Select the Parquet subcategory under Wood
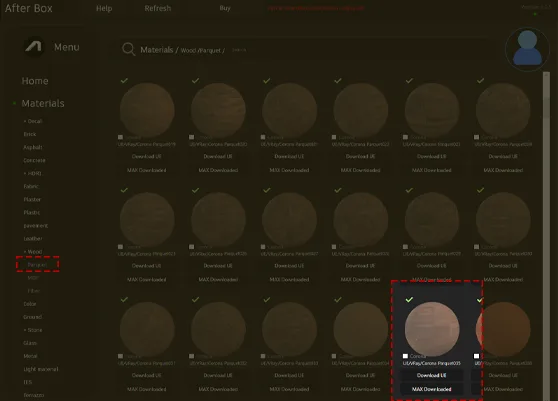 [37, 265]
